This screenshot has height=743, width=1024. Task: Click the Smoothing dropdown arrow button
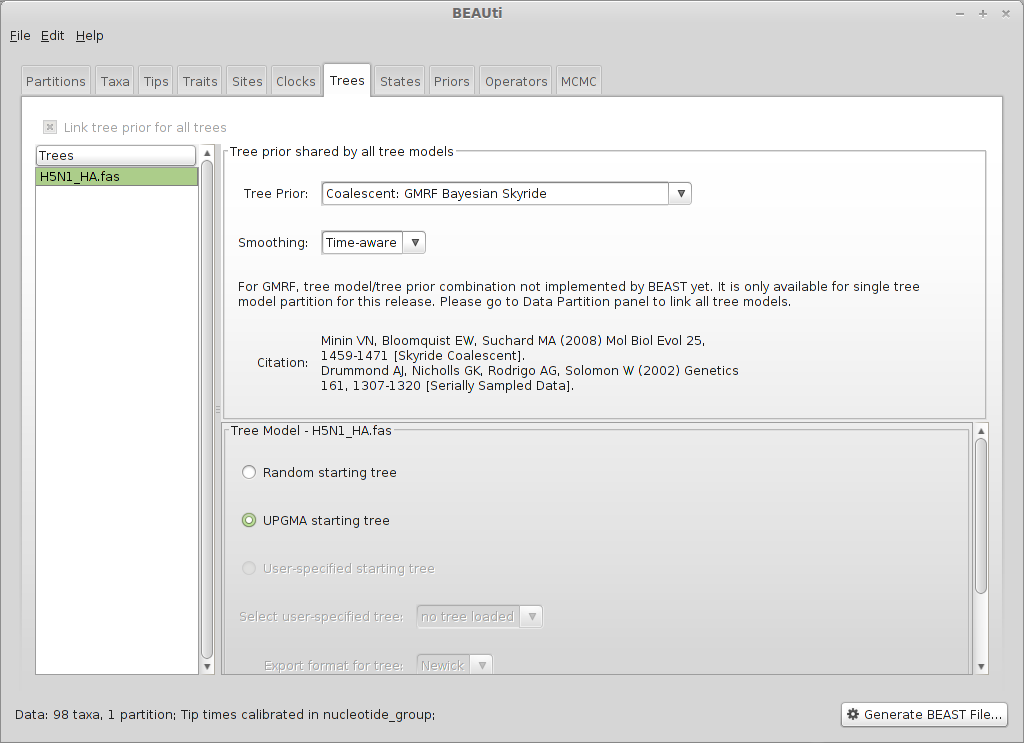pos(415,243)
